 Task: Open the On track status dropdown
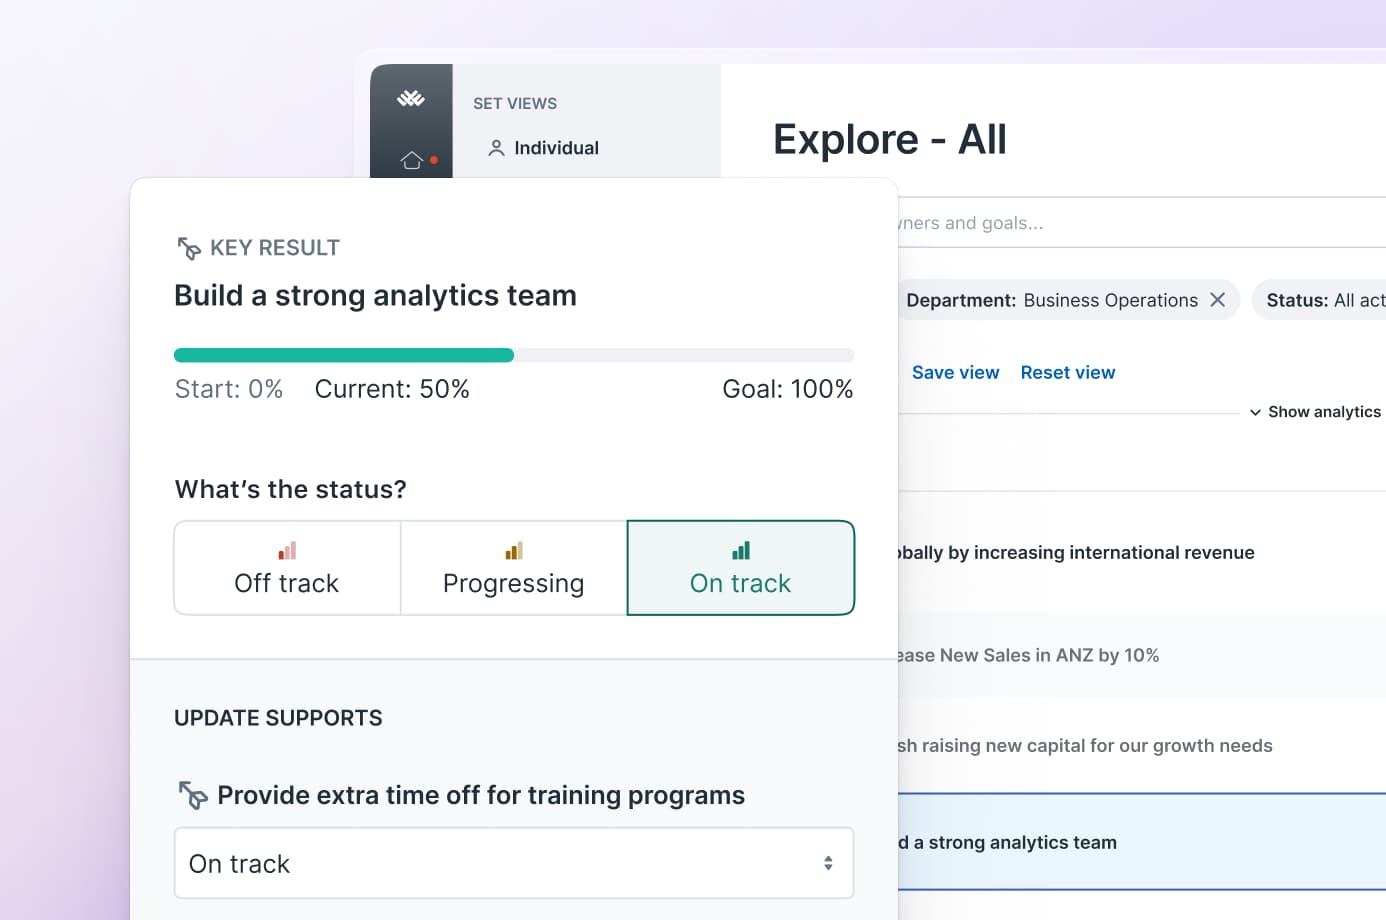point(514,862)
